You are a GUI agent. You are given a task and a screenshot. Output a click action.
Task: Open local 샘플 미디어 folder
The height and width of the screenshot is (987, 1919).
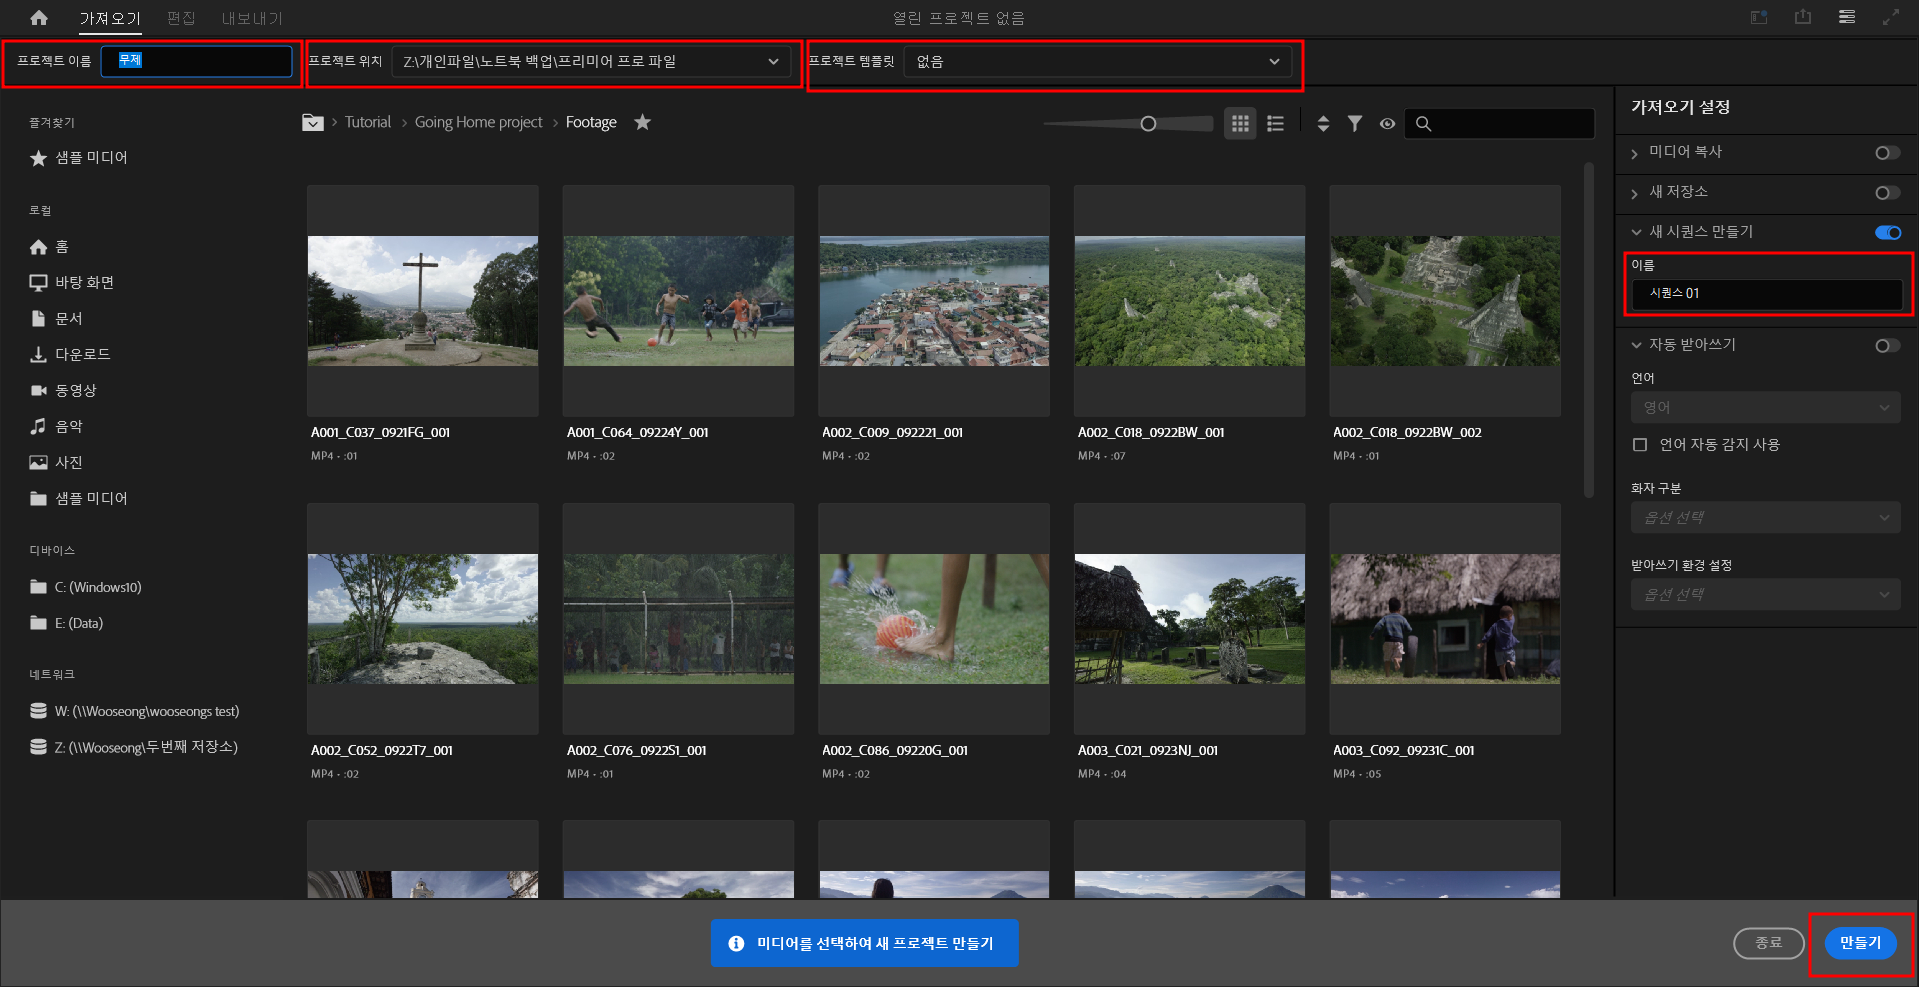pos(79,498)
